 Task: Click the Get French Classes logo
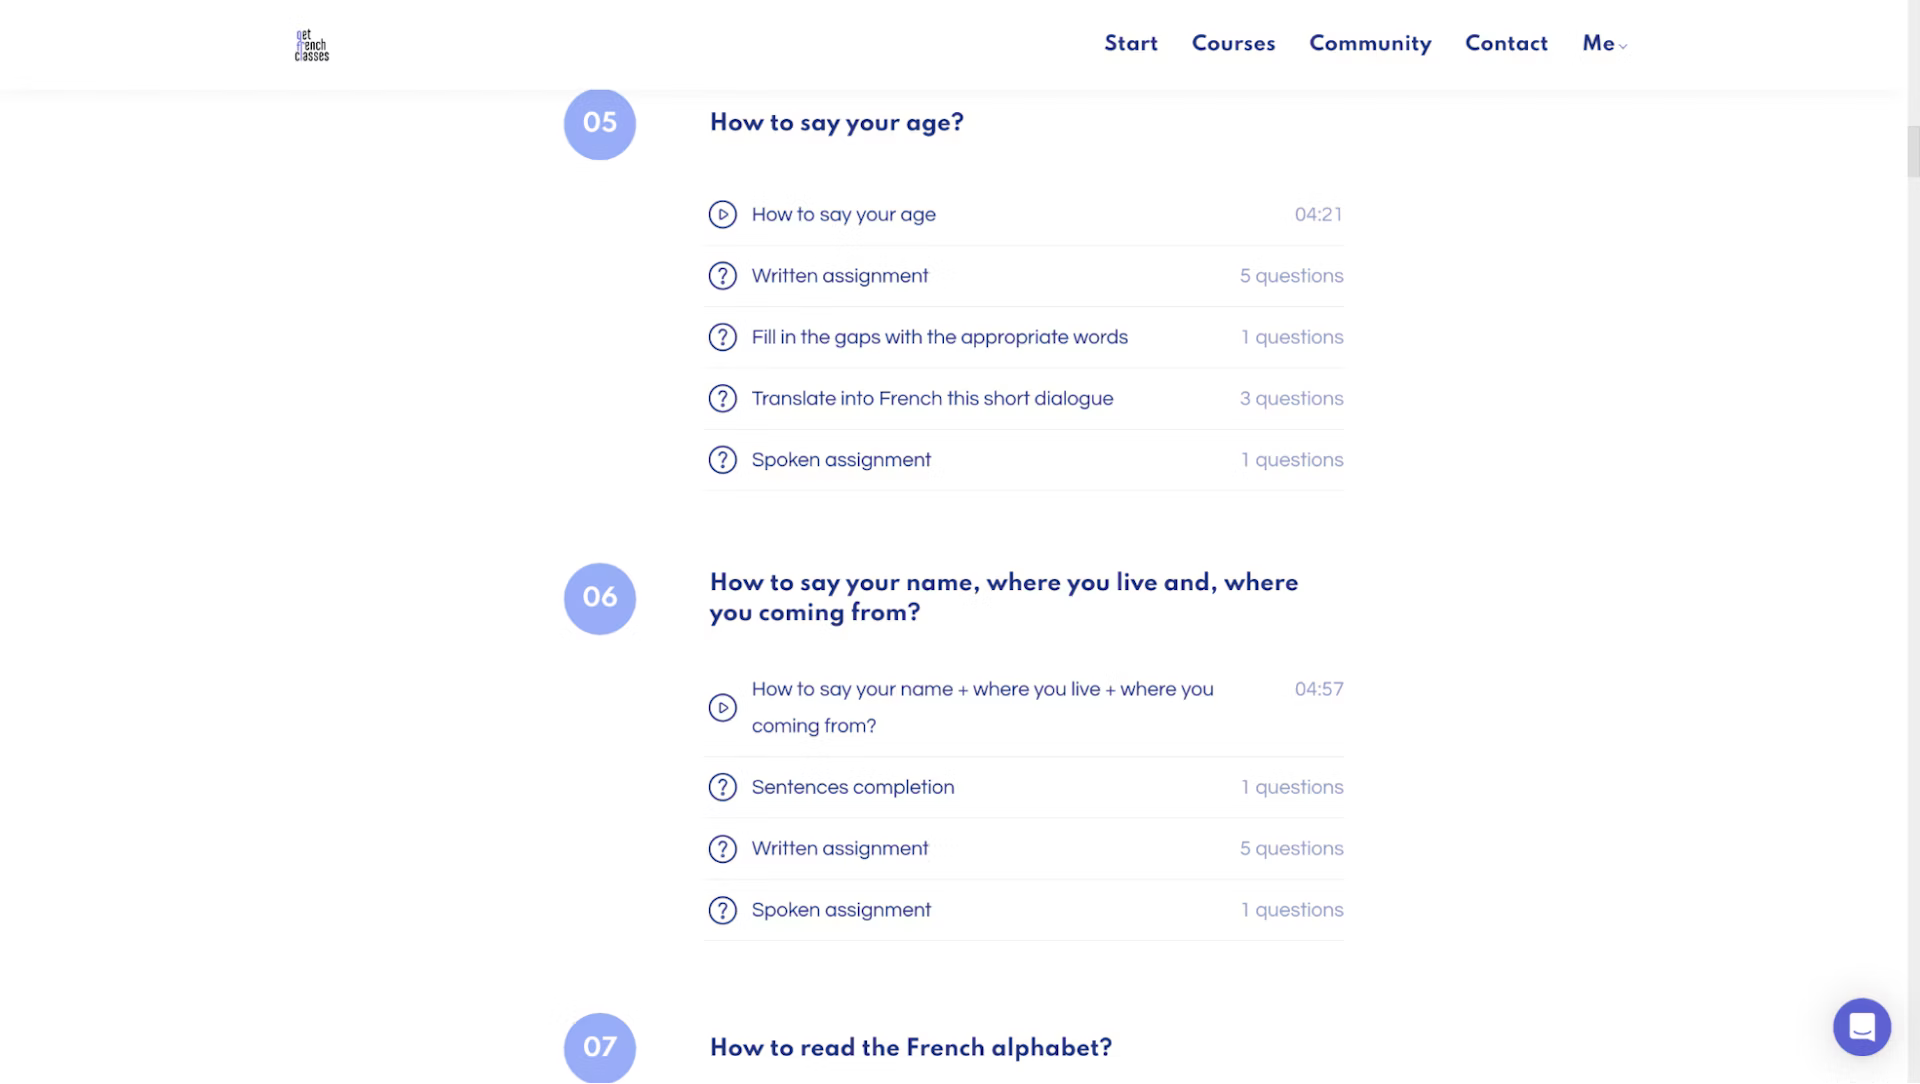click(311, 45)
